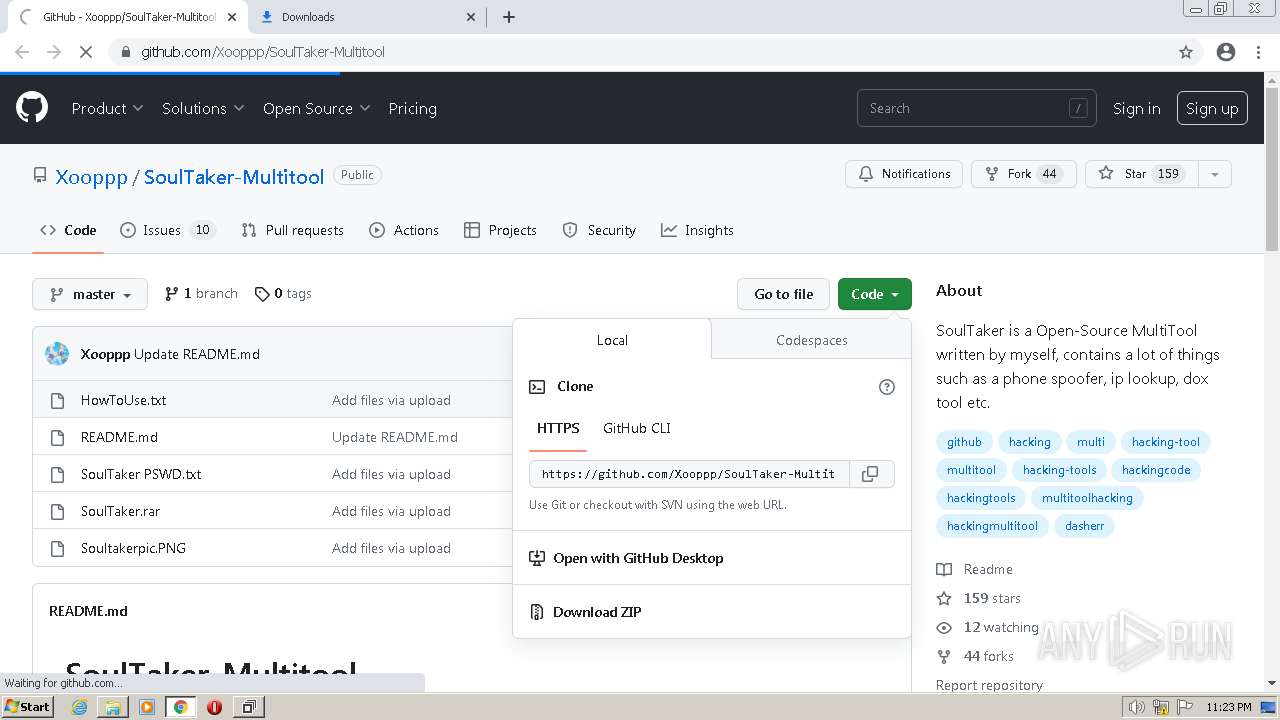1280x720 pixels.
Task: Open the Pricing page
Action: point(412,108)
